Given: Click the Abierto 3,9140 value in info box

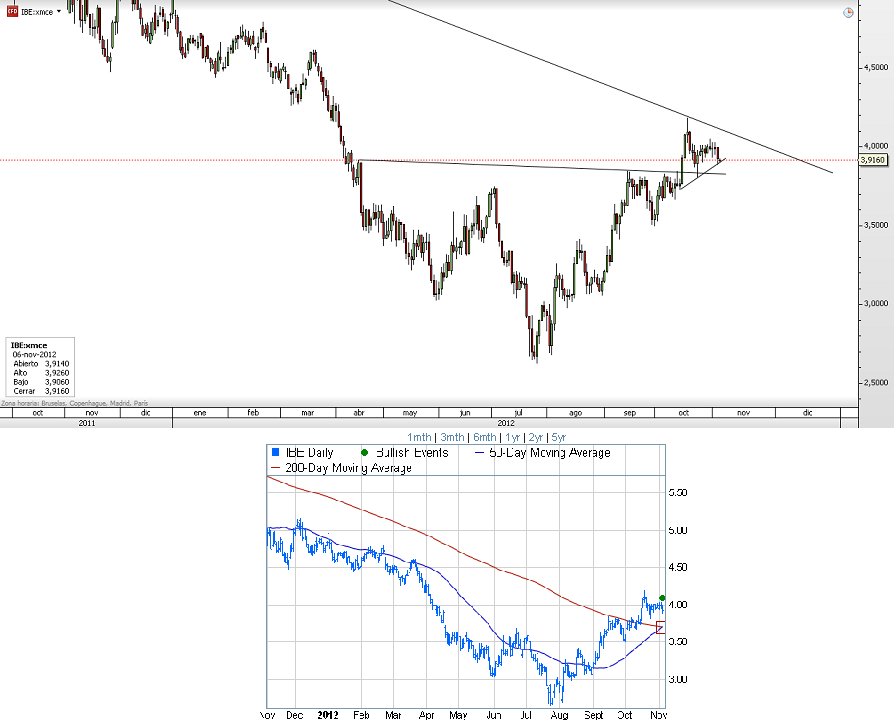Looking at the screenshot, I should click(57, 364).
